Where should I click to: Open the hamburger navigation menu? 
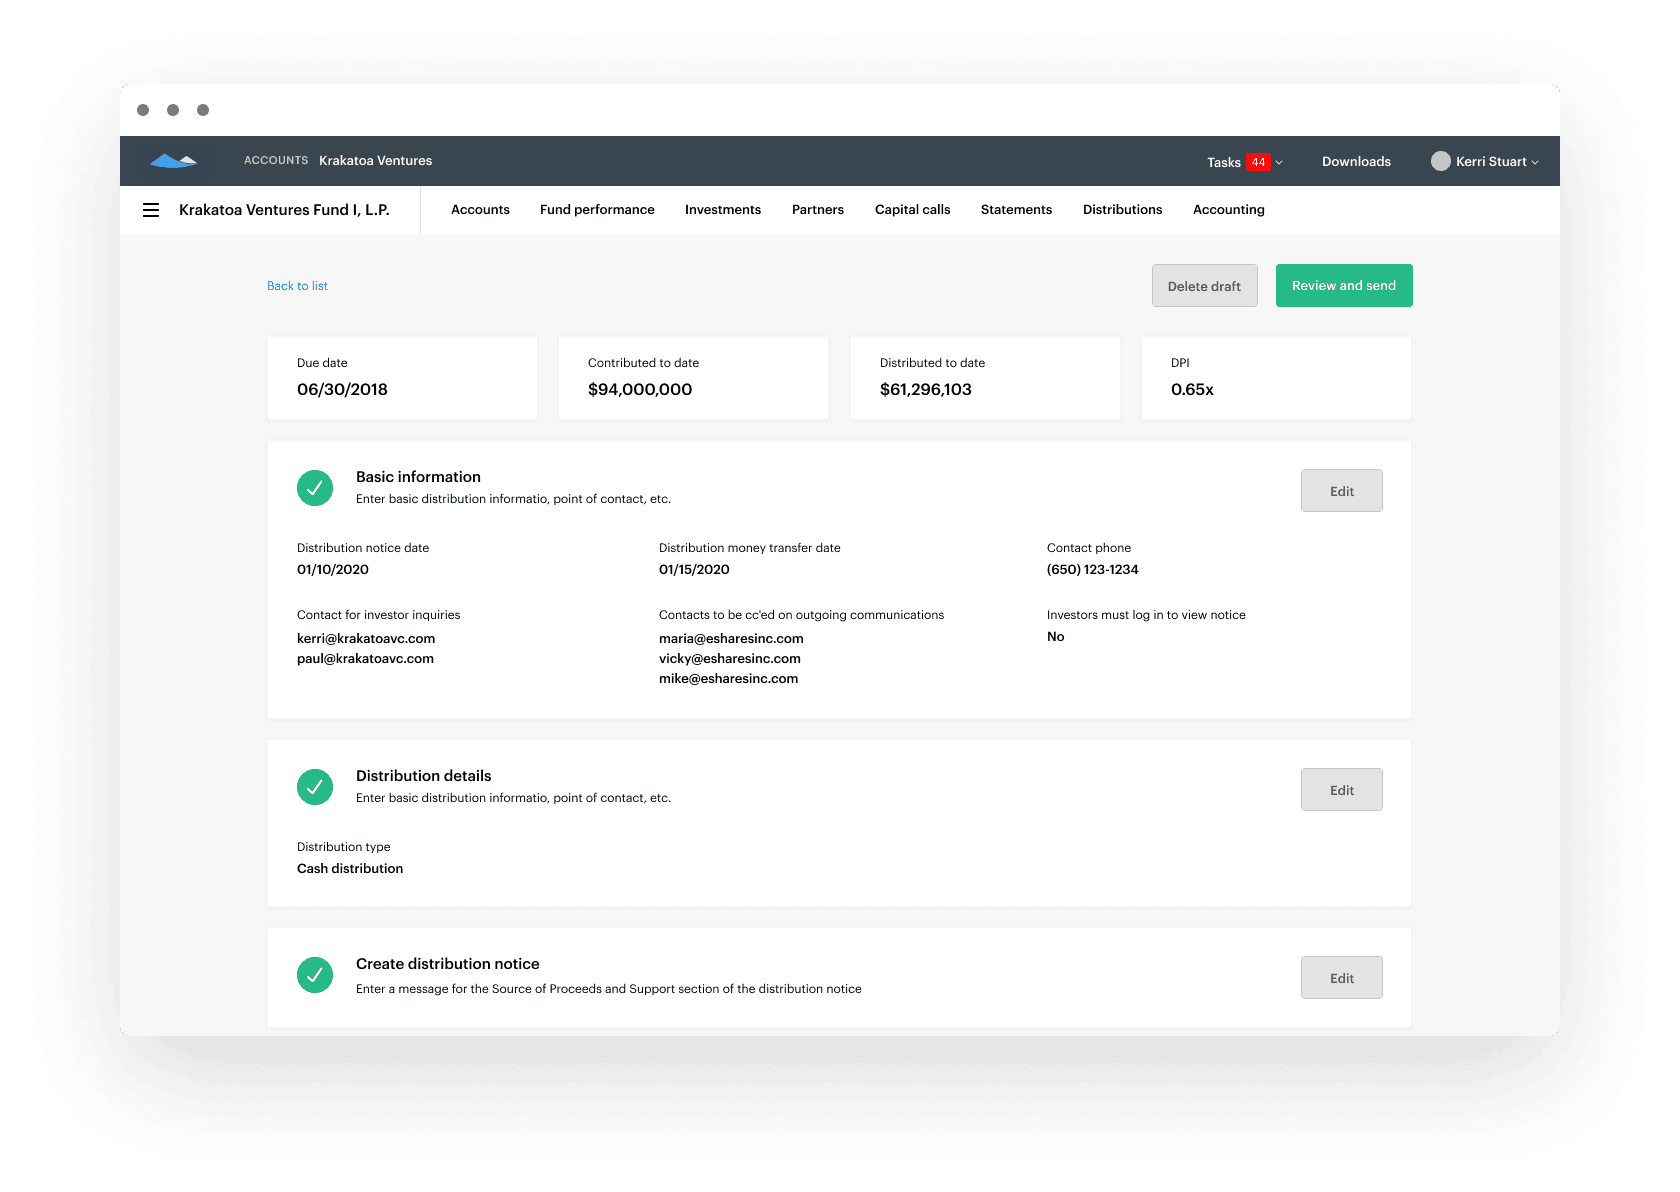point(150,209)
